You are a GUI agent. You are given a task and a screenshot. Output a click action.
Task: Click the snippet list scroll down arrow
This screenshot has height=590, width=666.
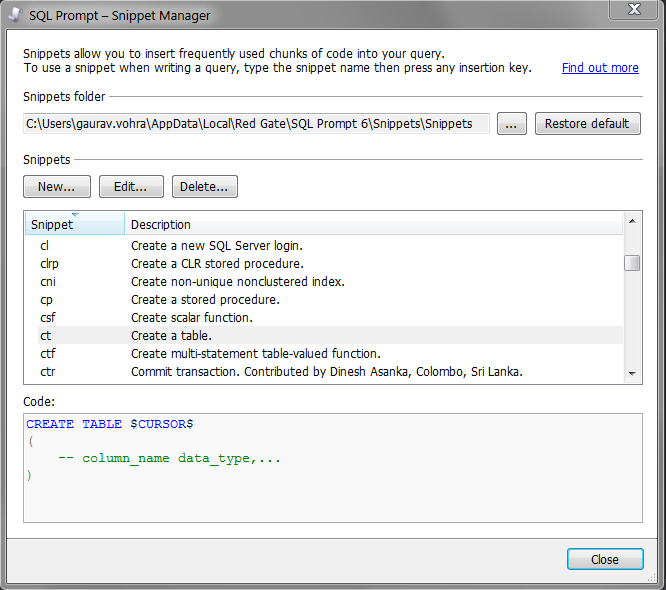632,373
